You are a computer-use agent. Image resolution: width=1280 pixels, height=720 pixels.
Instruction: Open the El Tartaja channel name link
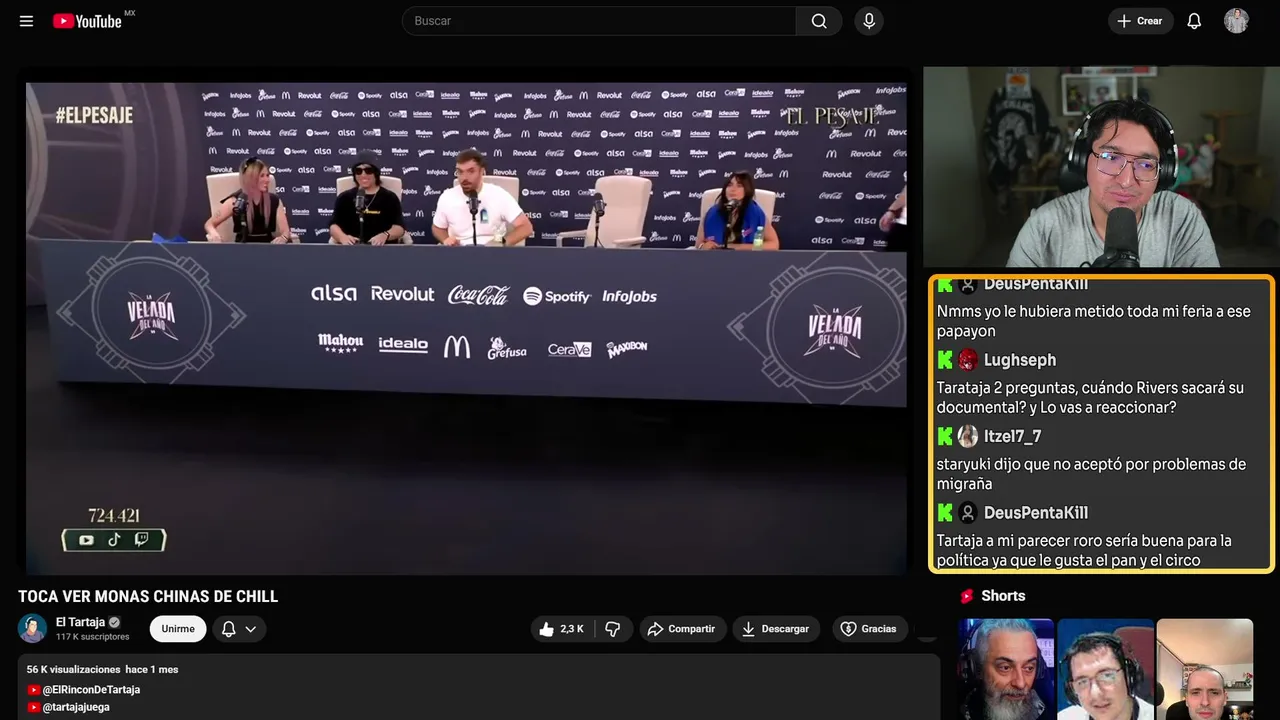click(x=80, y=622)
